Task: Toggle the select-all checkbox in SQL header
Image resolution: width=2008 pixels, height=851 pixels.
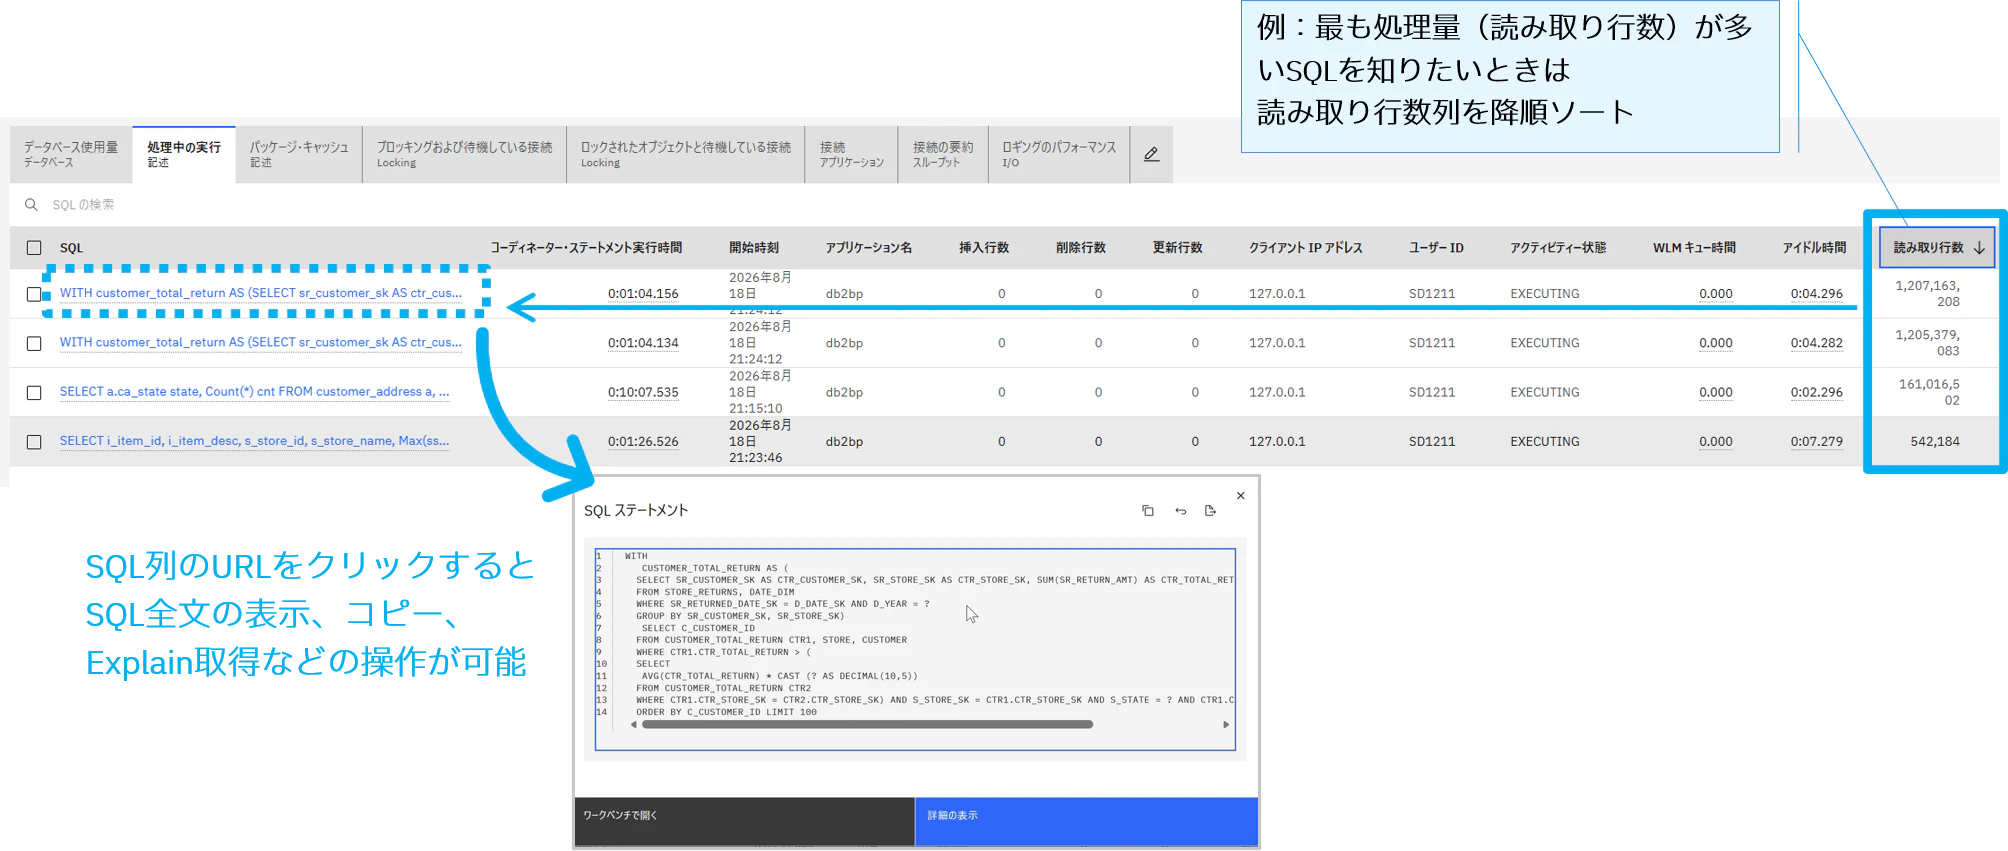Action: click(x=34, y=248)
